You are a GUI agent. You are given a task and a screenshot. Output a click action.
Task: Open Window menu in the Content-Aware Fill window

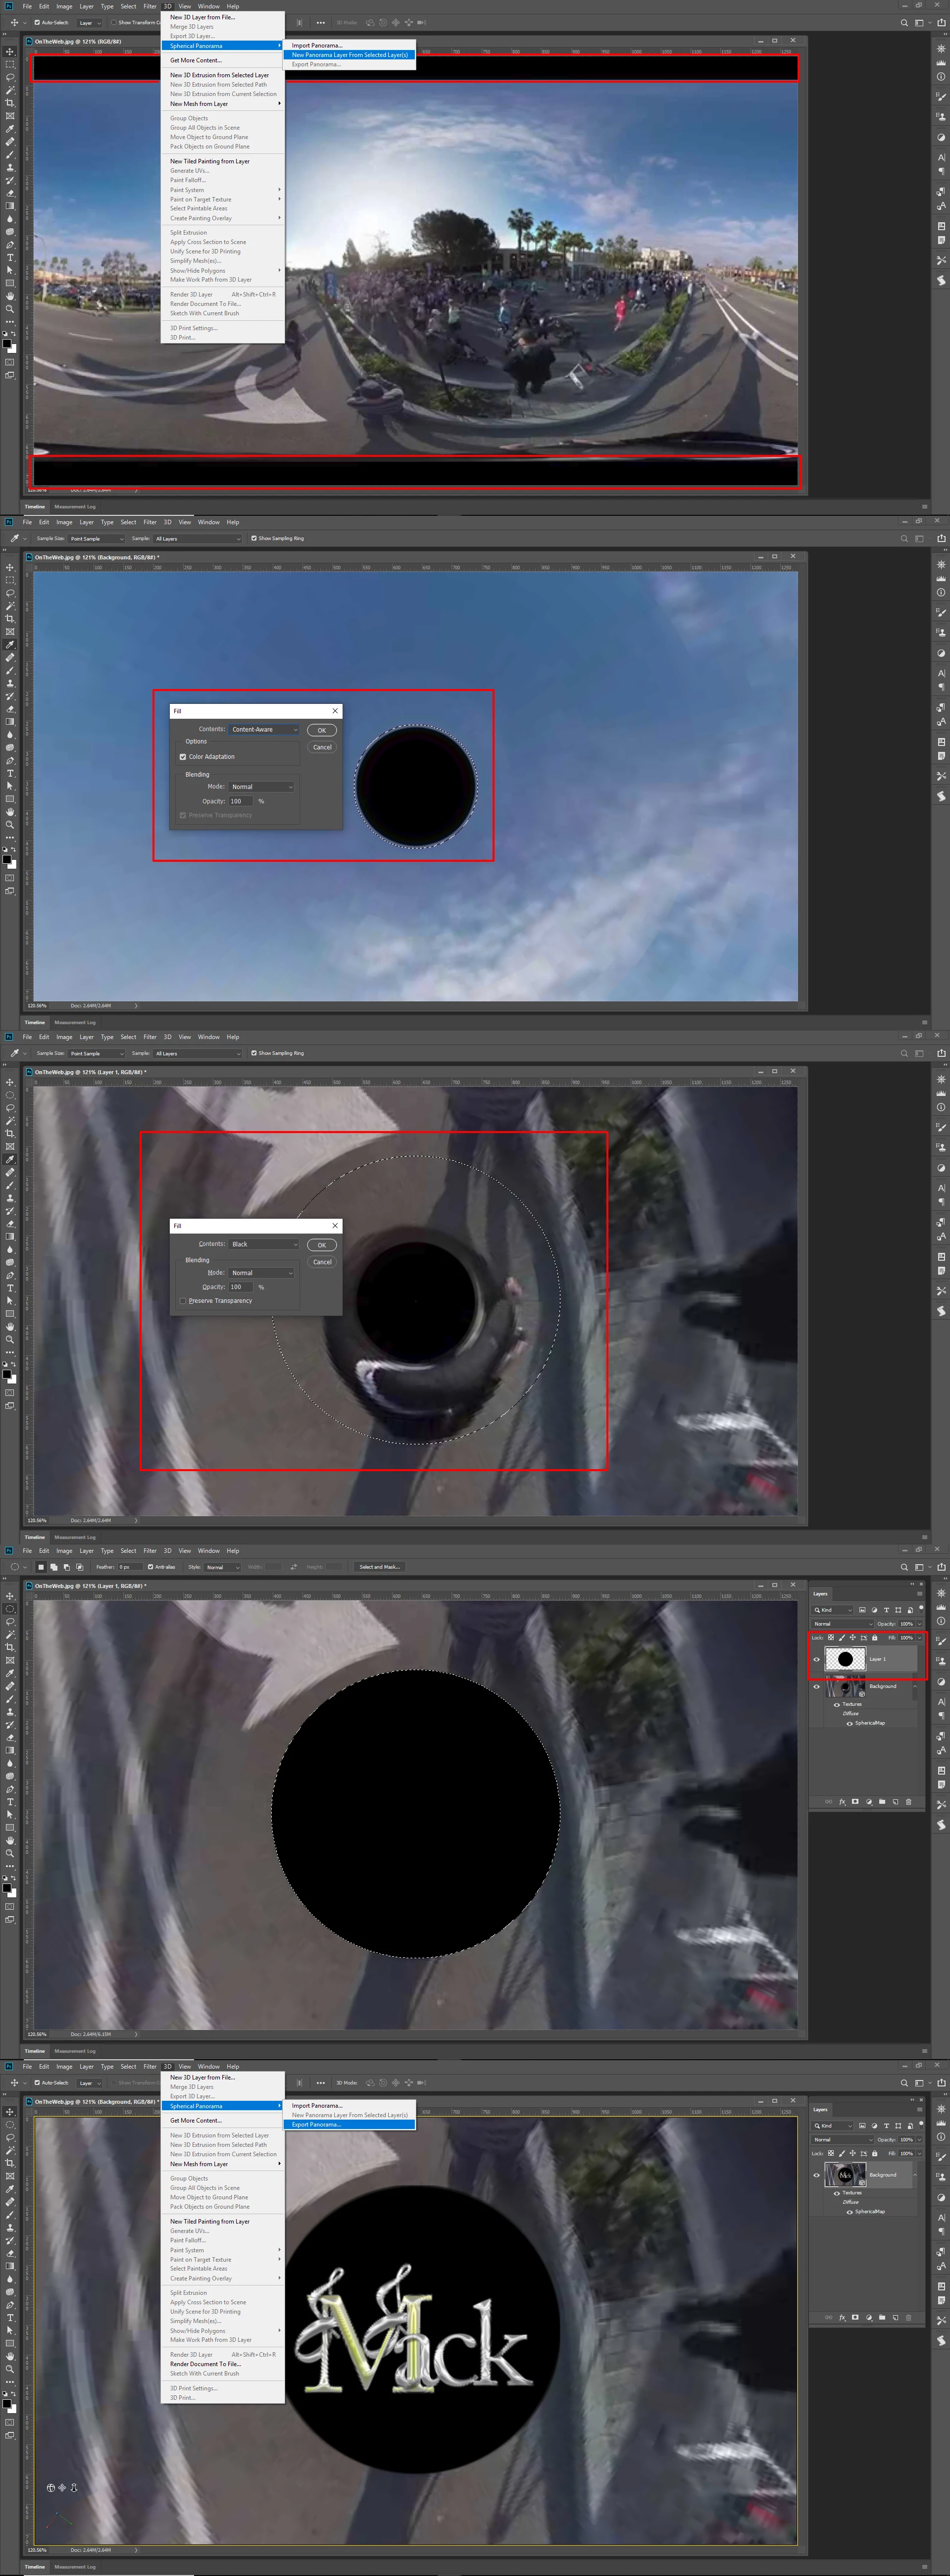click(209, 522)
